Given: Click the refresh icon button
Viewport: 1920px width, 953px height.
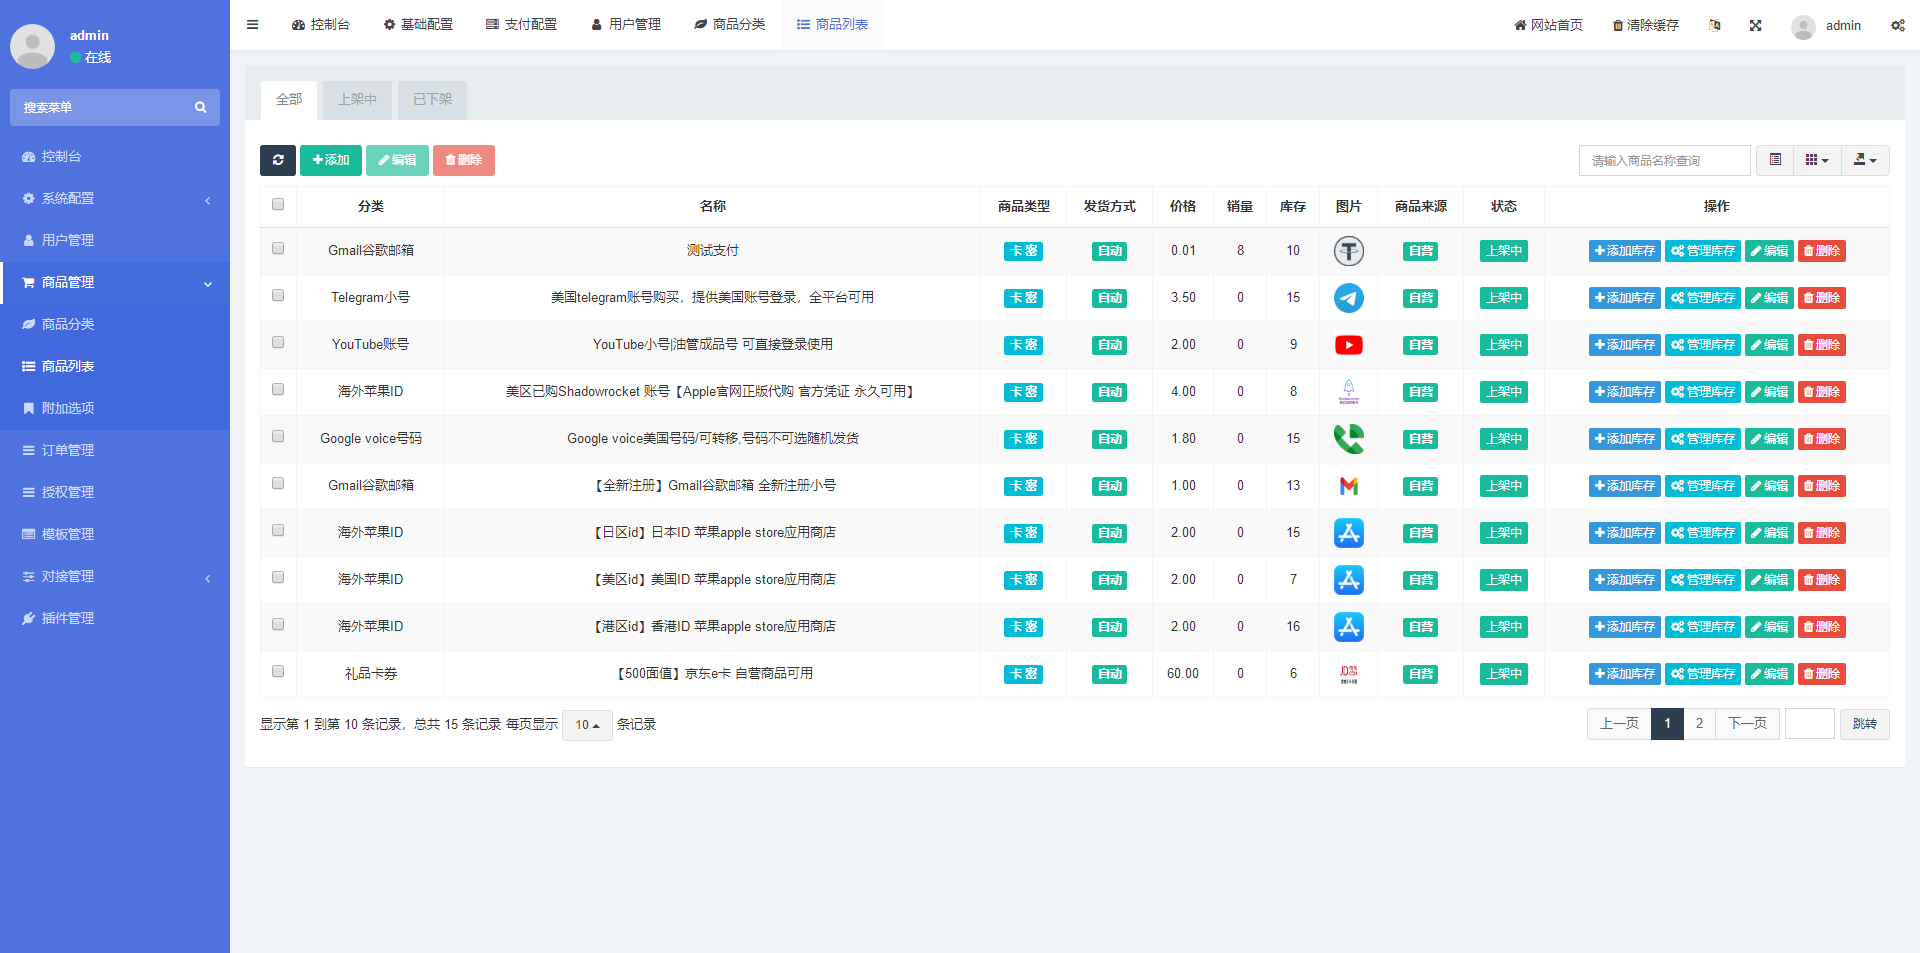Looking at the screenshot, I should tap(278, 160).
